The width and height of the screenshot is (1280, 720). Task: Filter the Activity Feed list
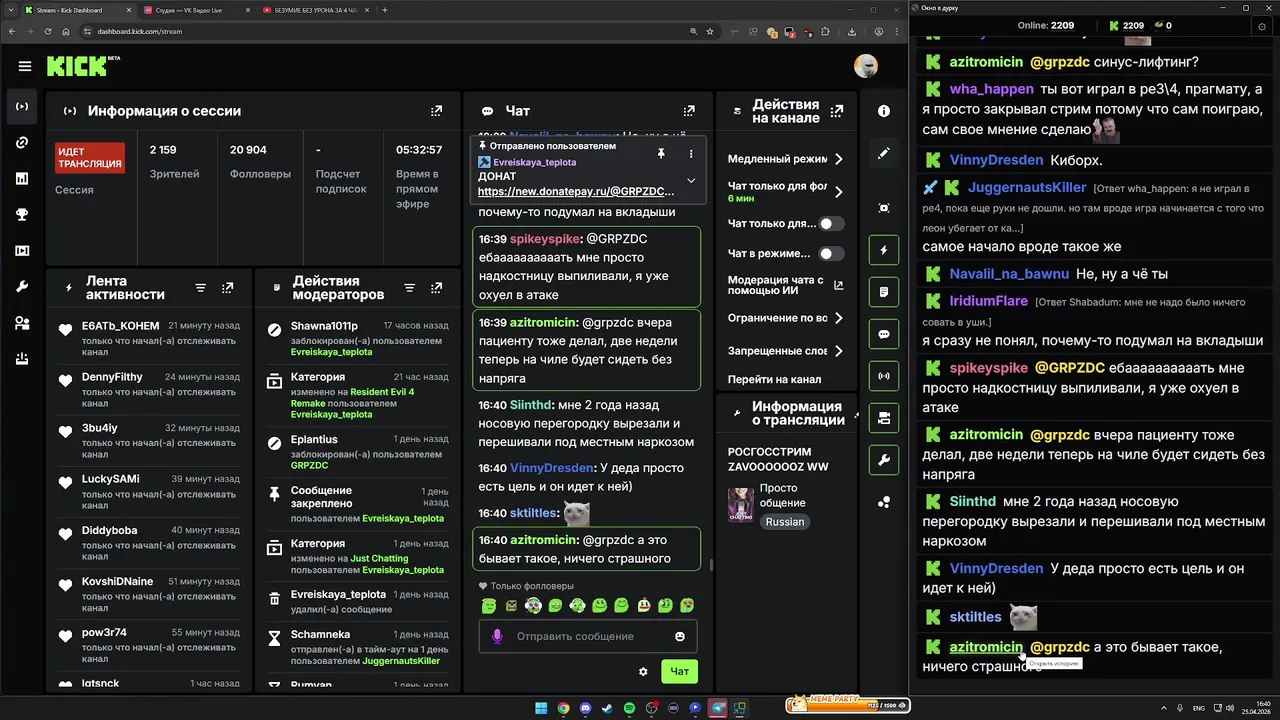[200, 288]
